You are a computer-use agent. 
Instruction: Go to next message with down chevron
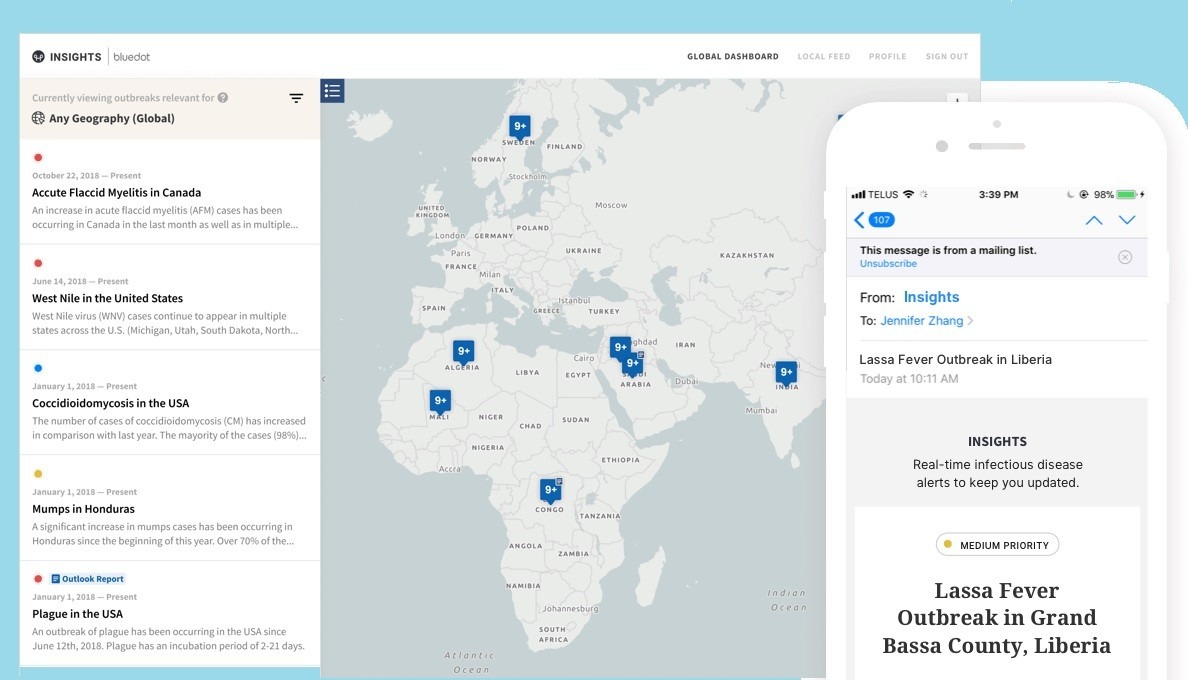pyautogui.click(x=1127, y=220)
